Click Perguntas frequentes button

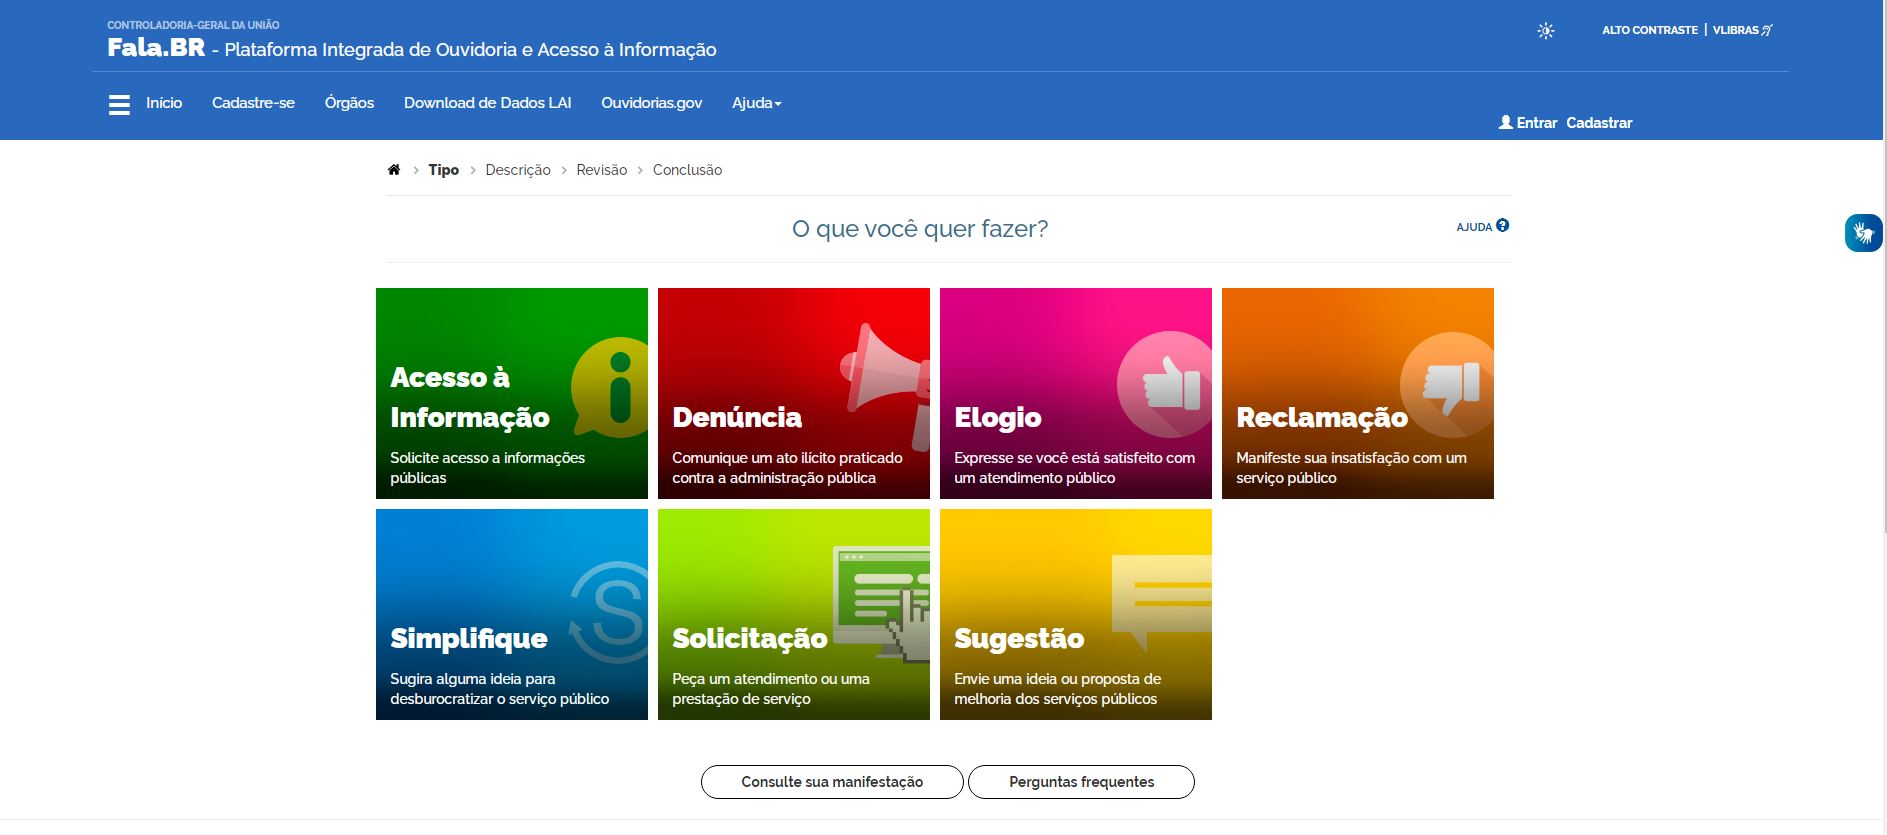(x=1081, y=782)
